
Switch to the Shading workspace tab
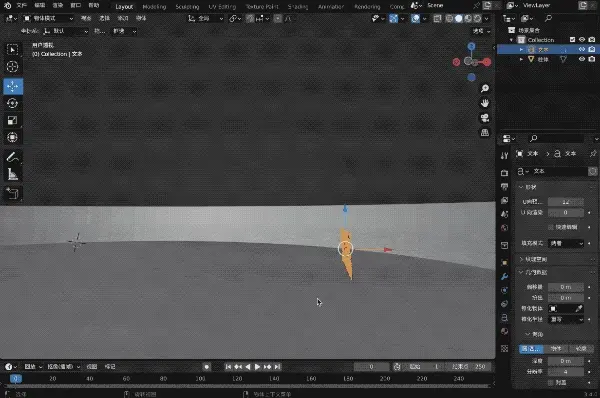298,7
